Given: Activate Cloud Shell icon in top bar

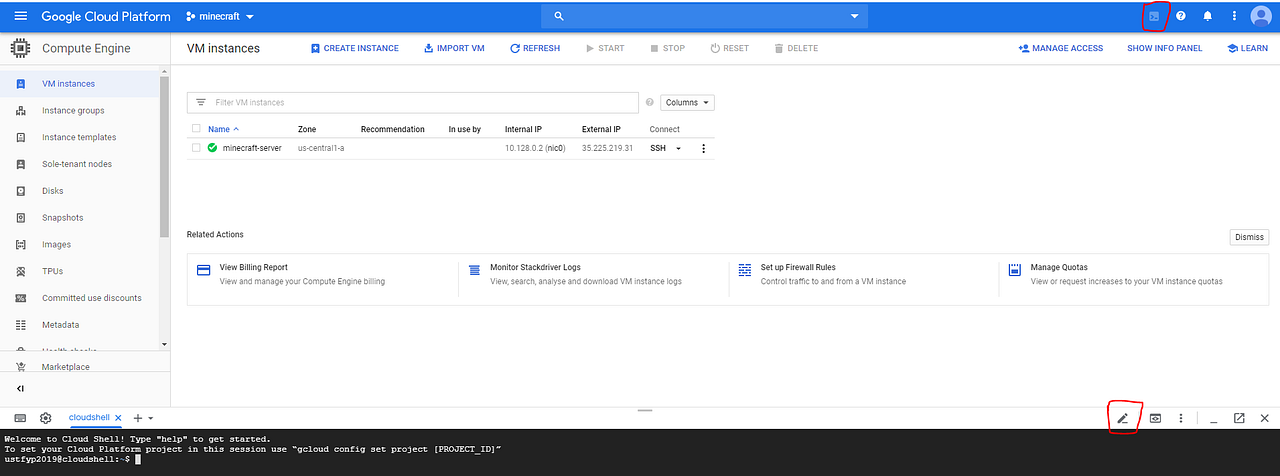Looking at the screenshot, I should (1154, 16).
